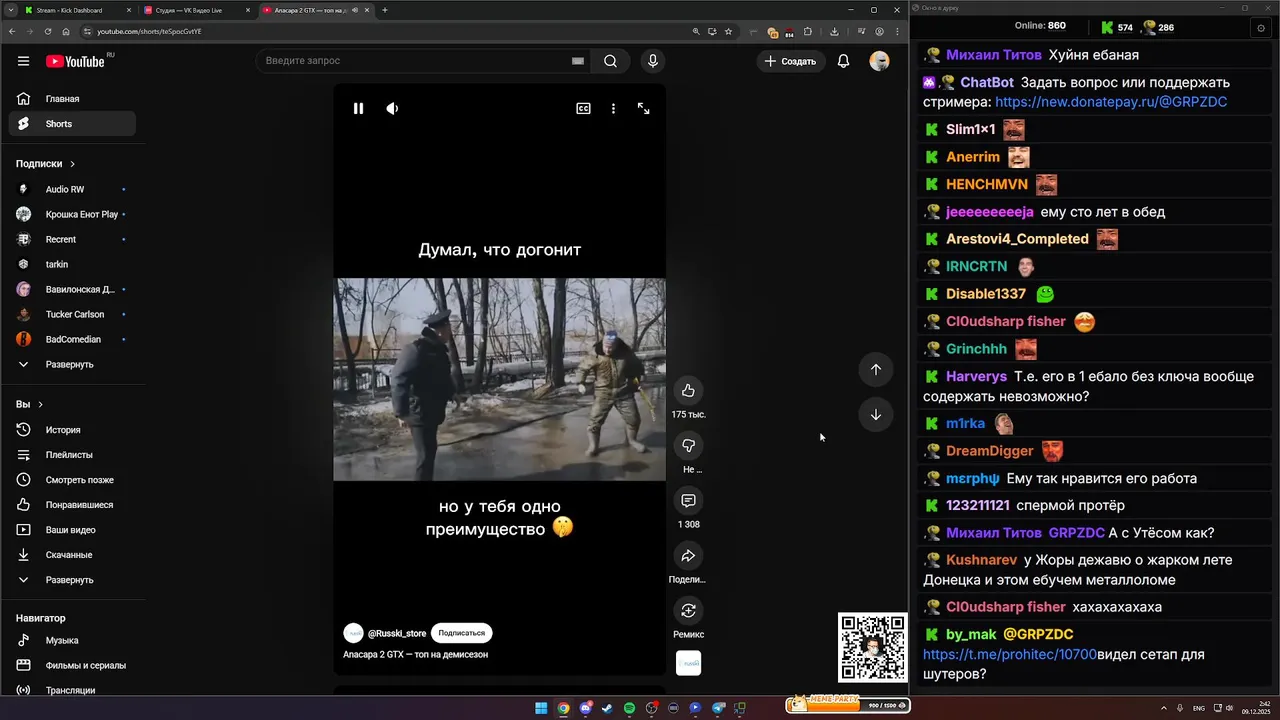The image size is (1280, 720).
Task: Open Фильмы и сериалы under Навигатор
Action: 72,665
